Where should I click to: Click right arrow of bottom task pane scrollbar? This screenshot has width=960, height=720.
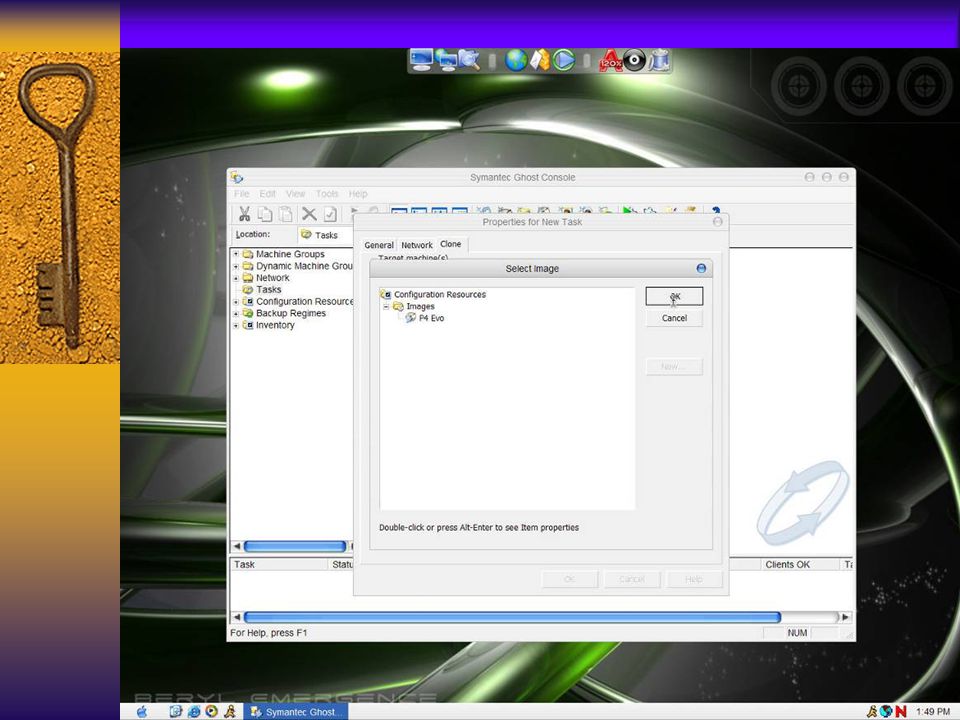point(845,617)
